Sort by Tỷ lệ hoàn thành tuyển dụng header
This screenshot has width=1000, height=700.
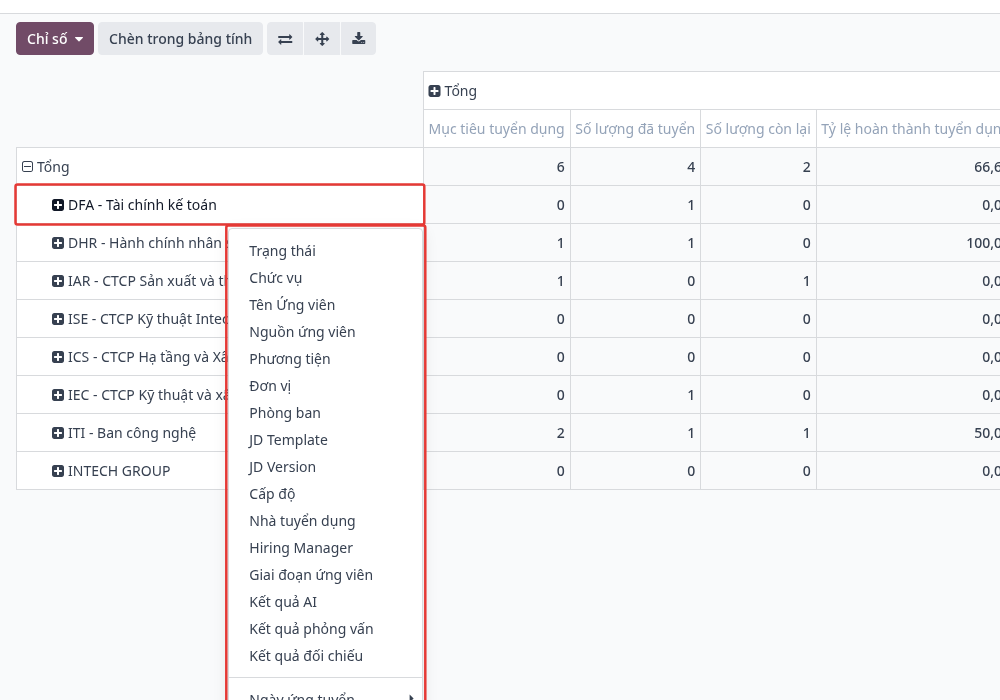click(x=908, y=129)
